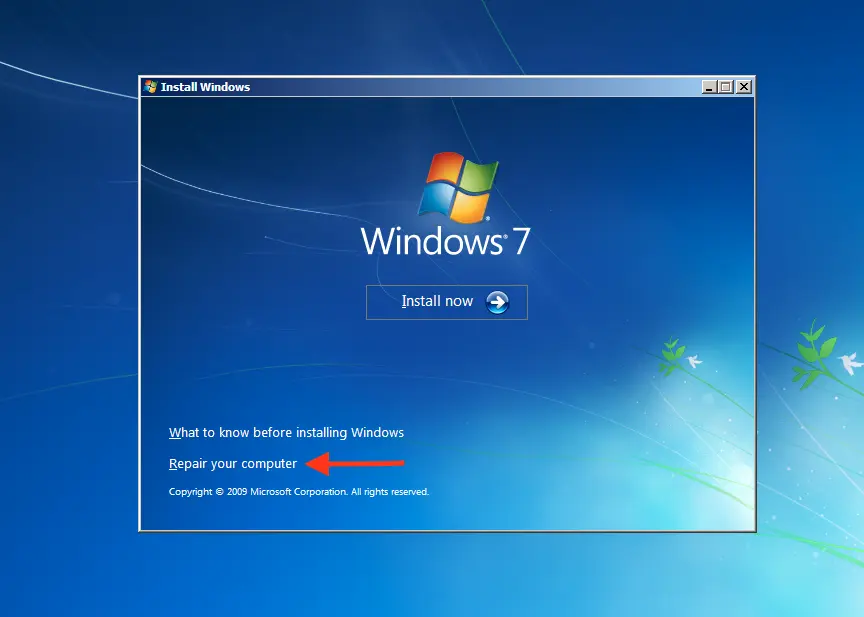Maximize the Install Windows dialog

click(726, 87)
